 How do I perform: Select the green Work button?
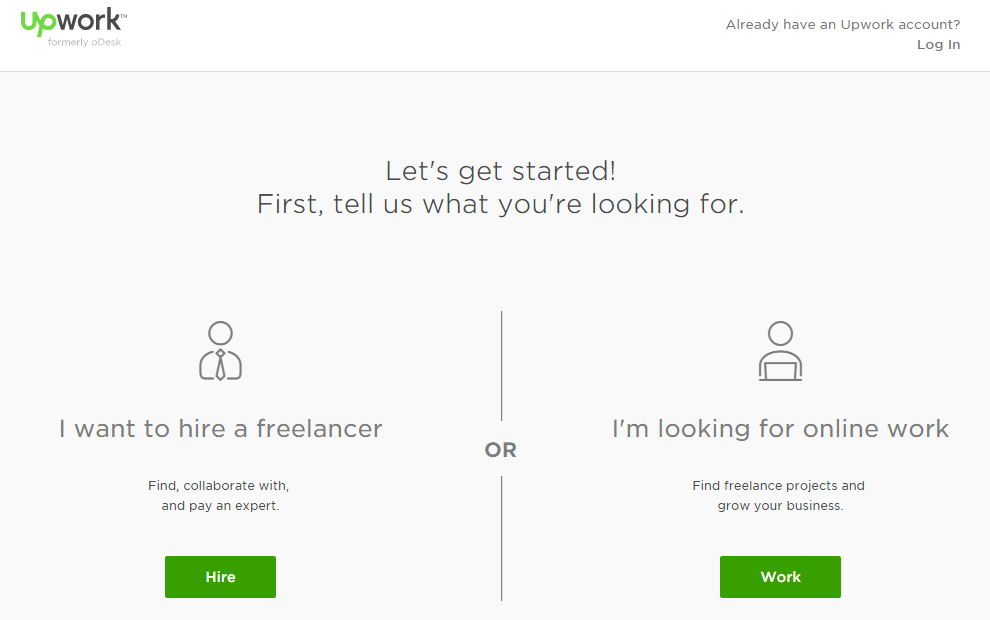pyautogui.click(x=780, y=576)
